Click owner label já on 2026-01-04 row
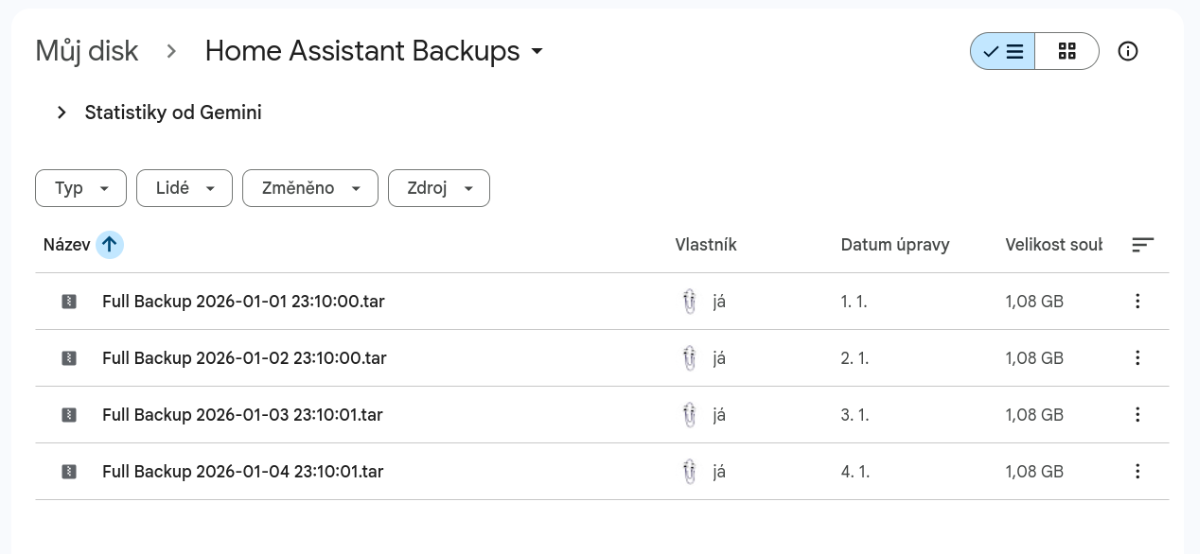The image size is (1200, 554). (x=719, y=472)
